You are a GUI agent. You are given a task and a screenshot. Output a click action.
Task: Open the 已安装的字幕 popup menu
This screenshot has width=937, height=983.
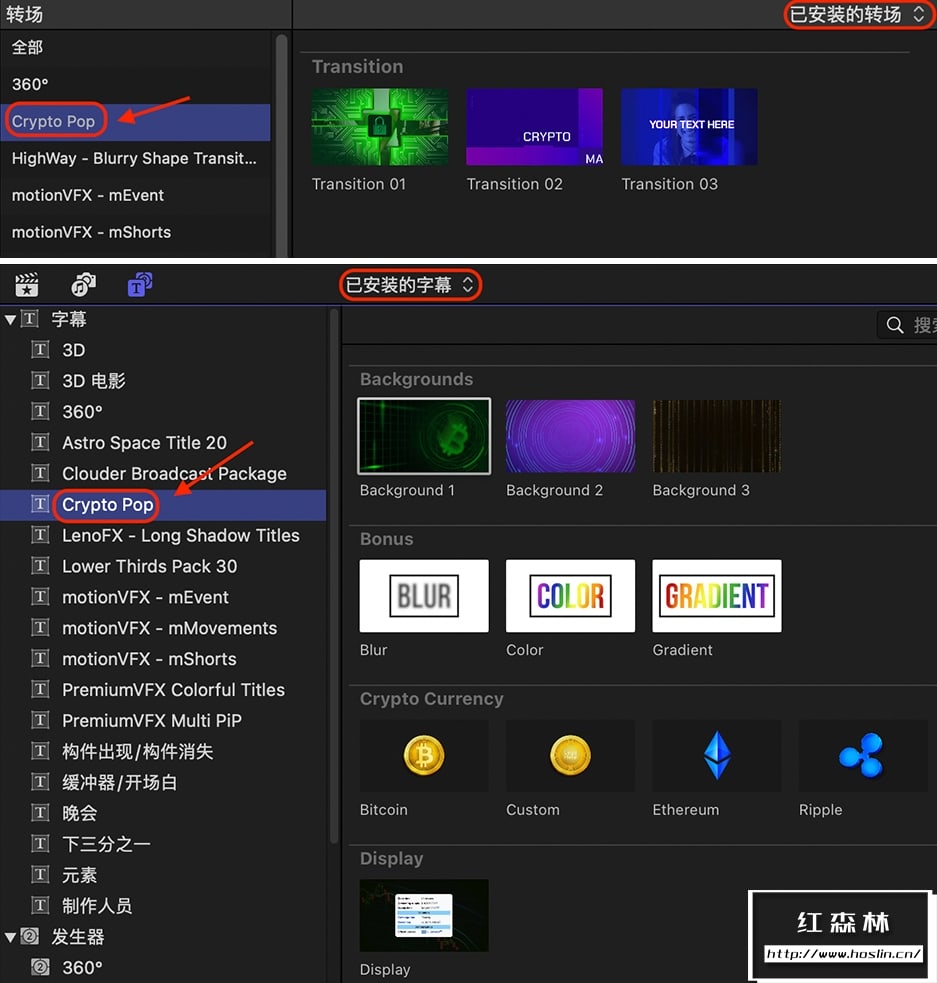410,285
